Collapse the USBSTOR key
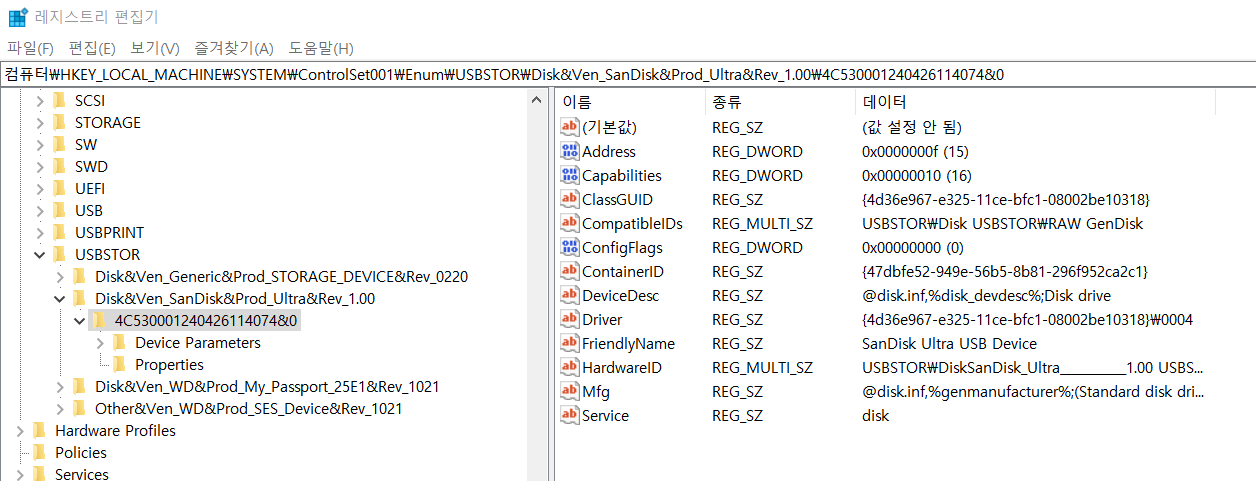 point(40,255)
